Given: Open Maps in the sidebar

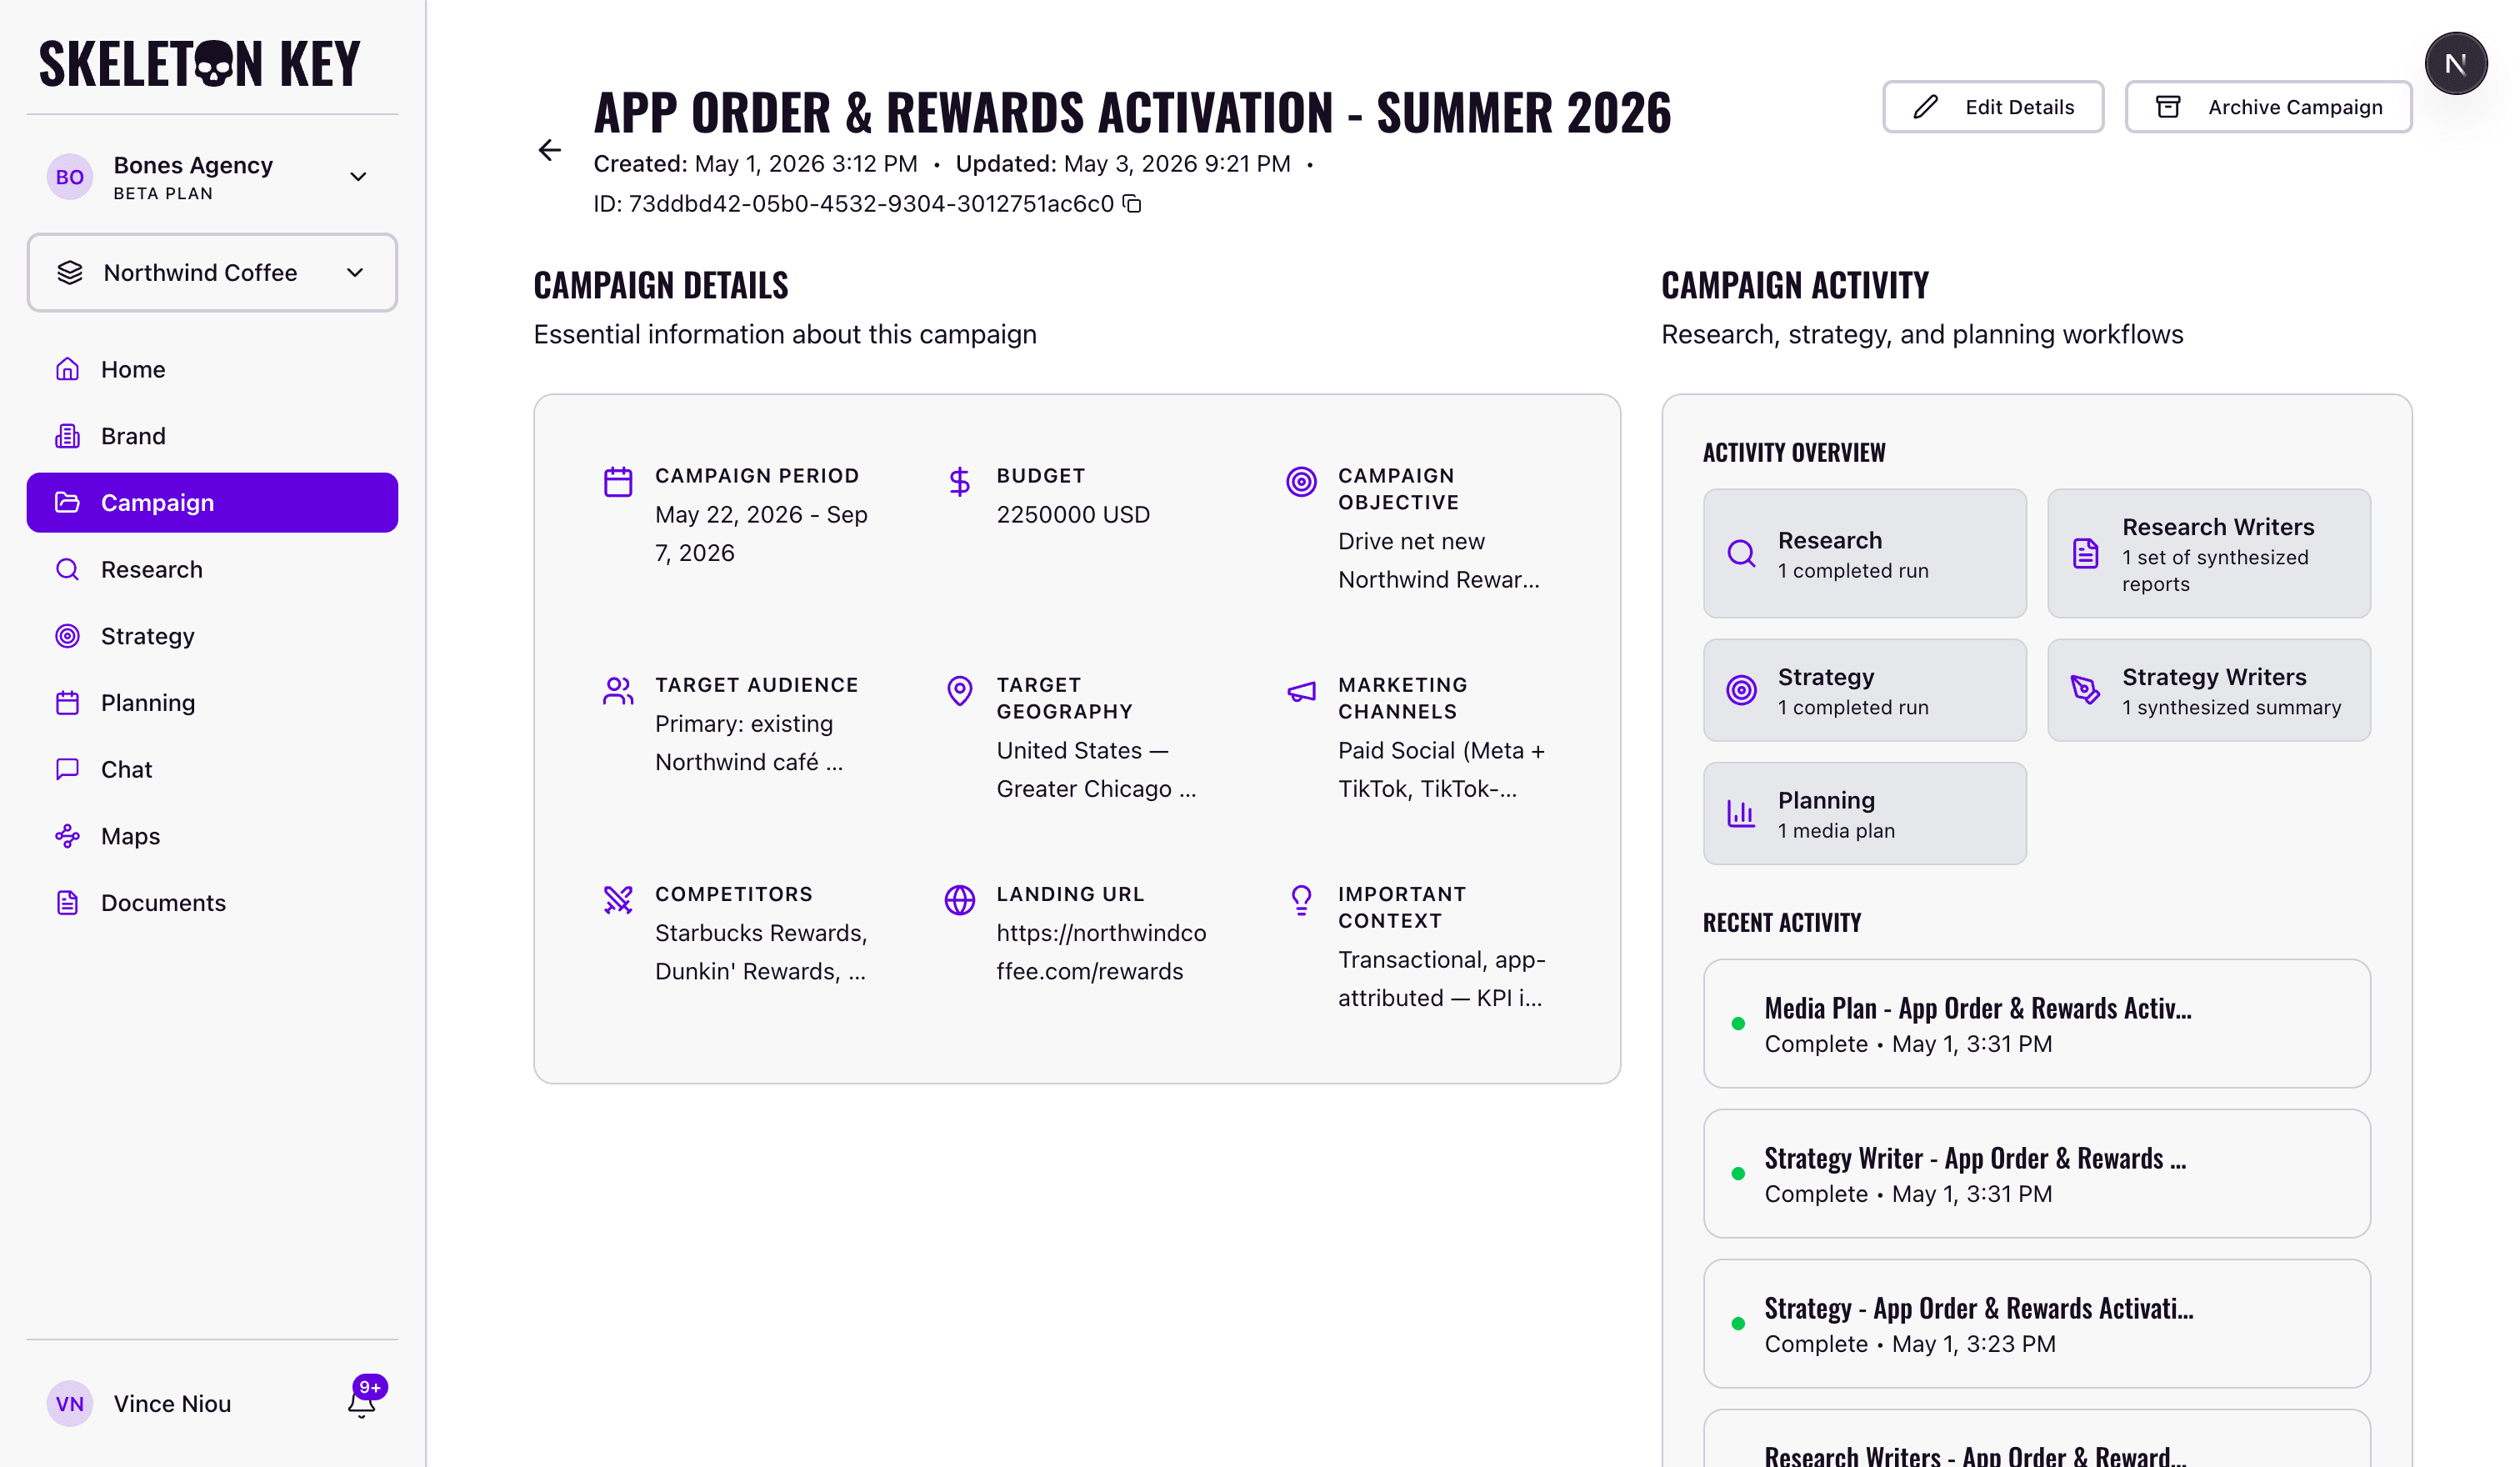Looking at the screenshot, I should point(212,836).
